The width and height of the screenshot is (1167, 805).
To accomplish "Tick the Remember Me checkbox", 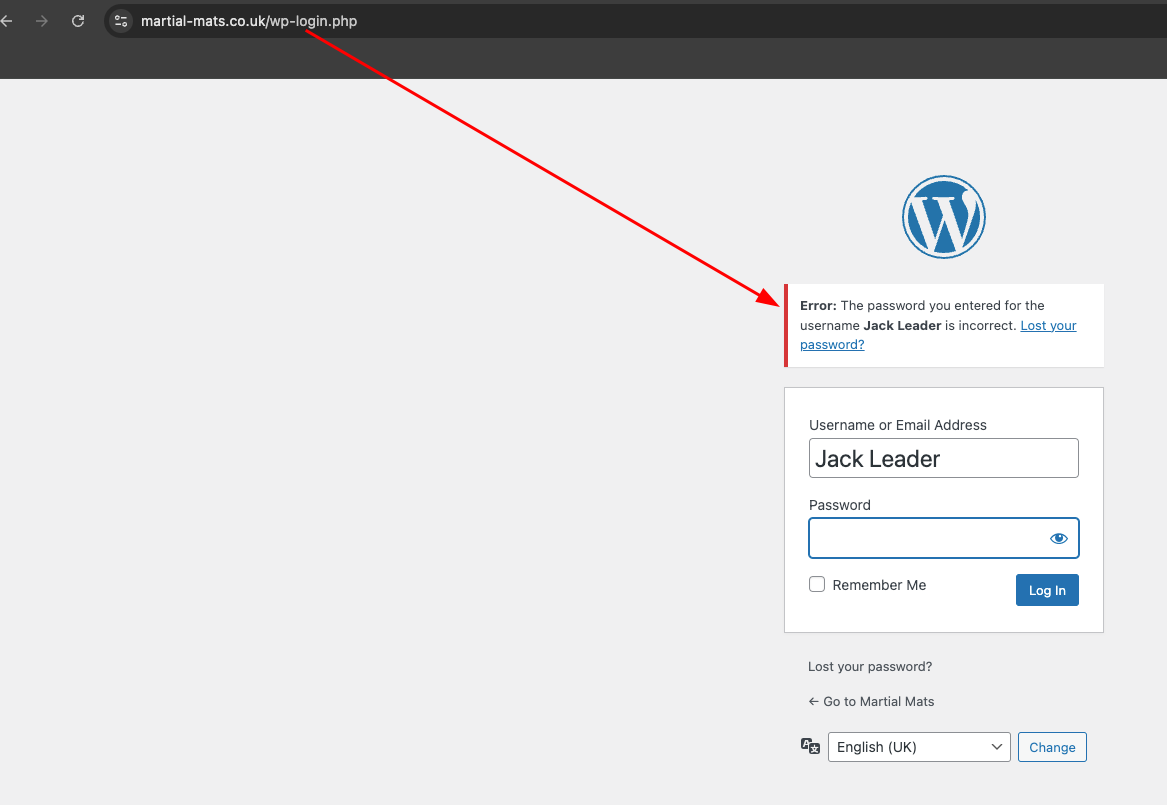I will [817, 584].
